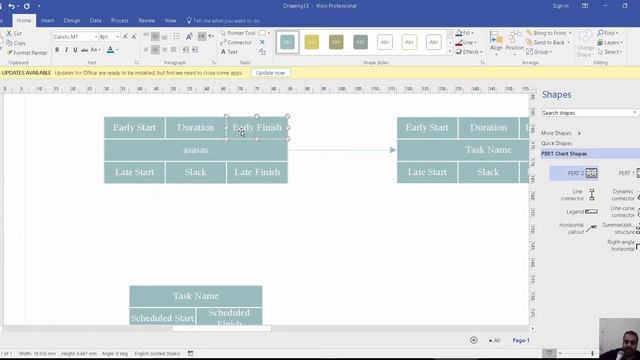The image size is (640, 360).
Task: Toggle Strikethrough formatting
Action: 84,50
